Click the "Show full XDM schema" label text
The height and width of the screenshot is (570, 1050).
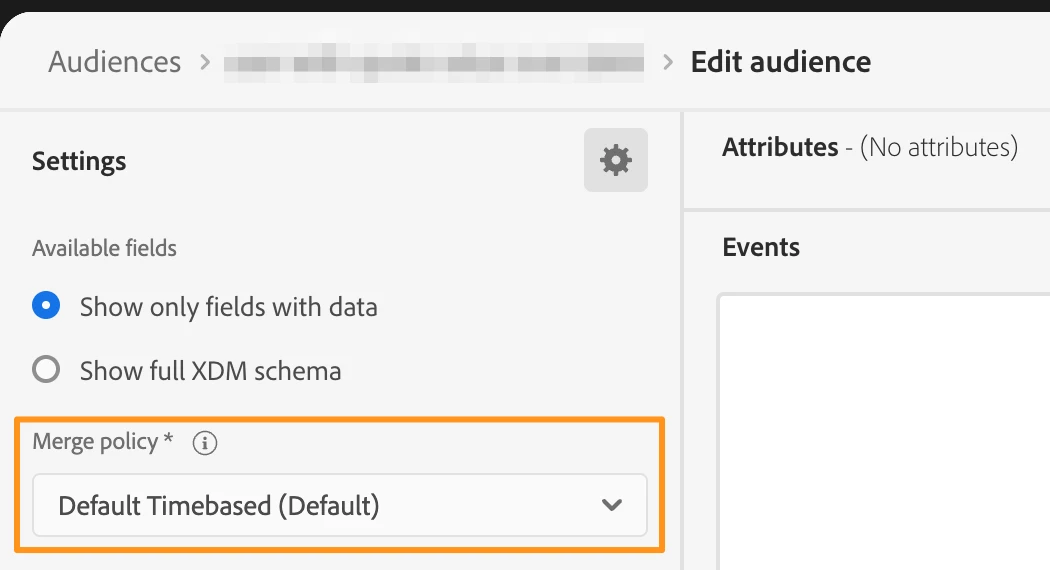tap(210, 371)
